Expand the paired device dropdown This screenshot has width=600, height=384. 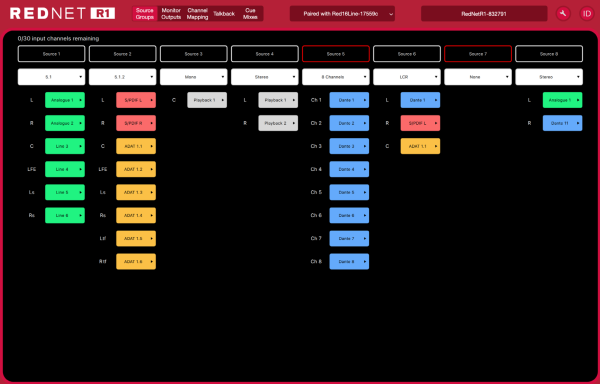[342, 14]
